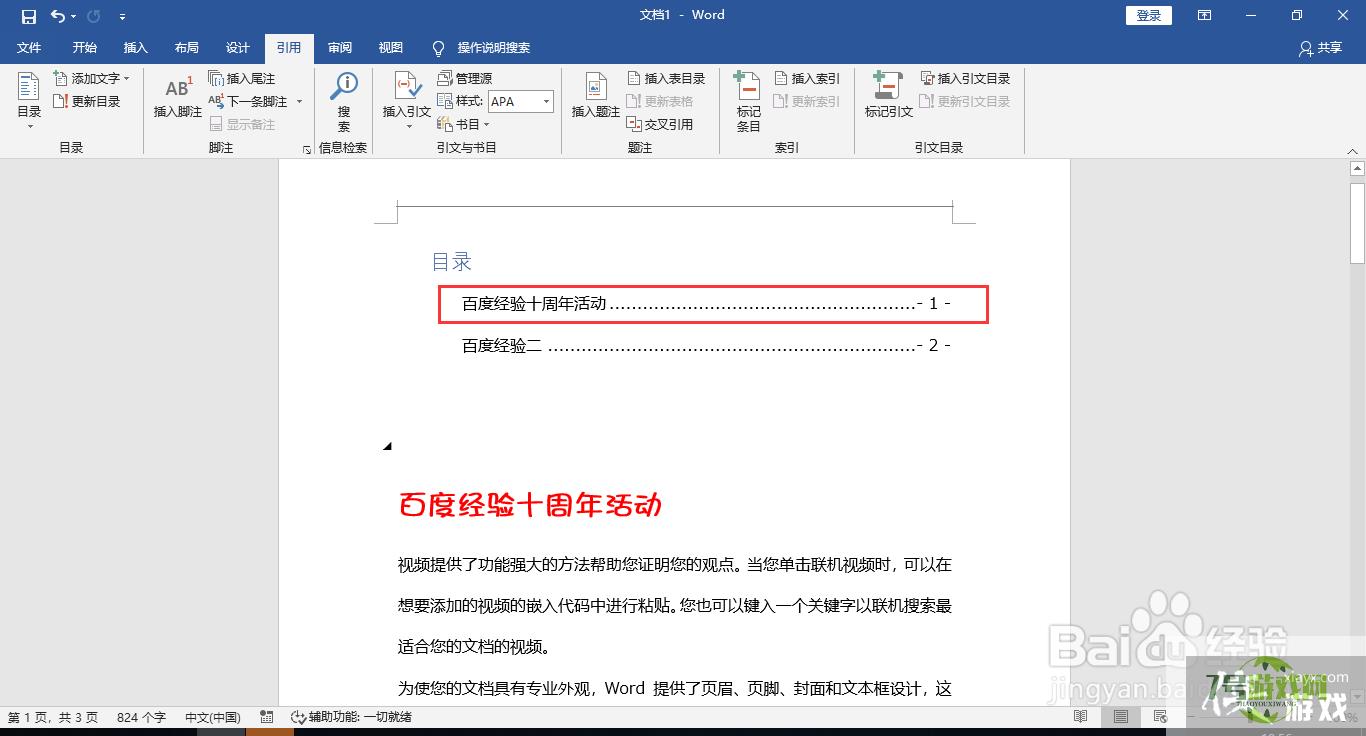This screenshot has height=736, width=1366.
Task: Click the 插入题注 caption icon
Action: (x=596, y=96)
